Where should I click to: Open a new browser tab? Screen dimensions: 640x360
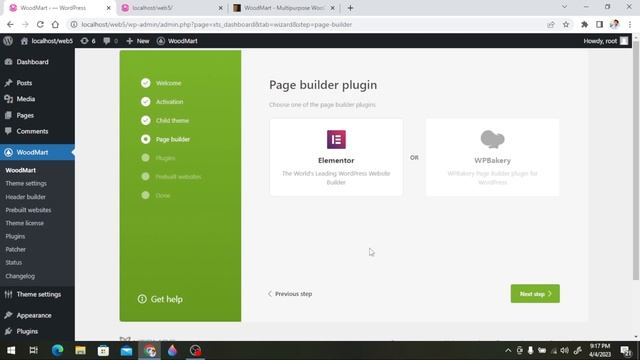tap(350, 8)
